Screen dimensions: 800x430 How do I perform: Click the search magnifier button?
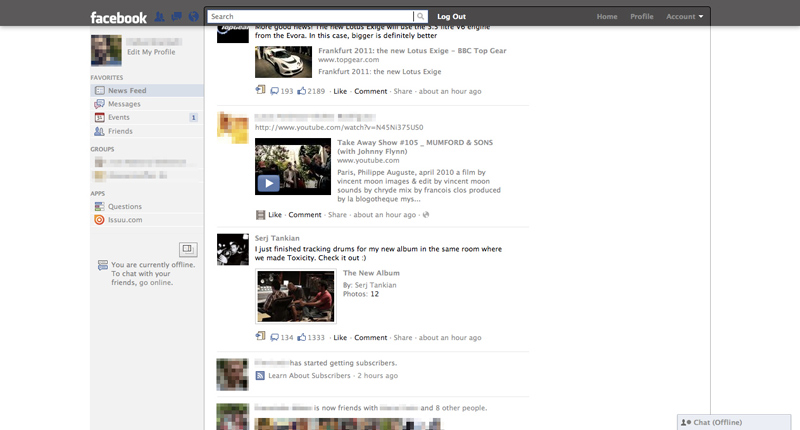point(420,16)
